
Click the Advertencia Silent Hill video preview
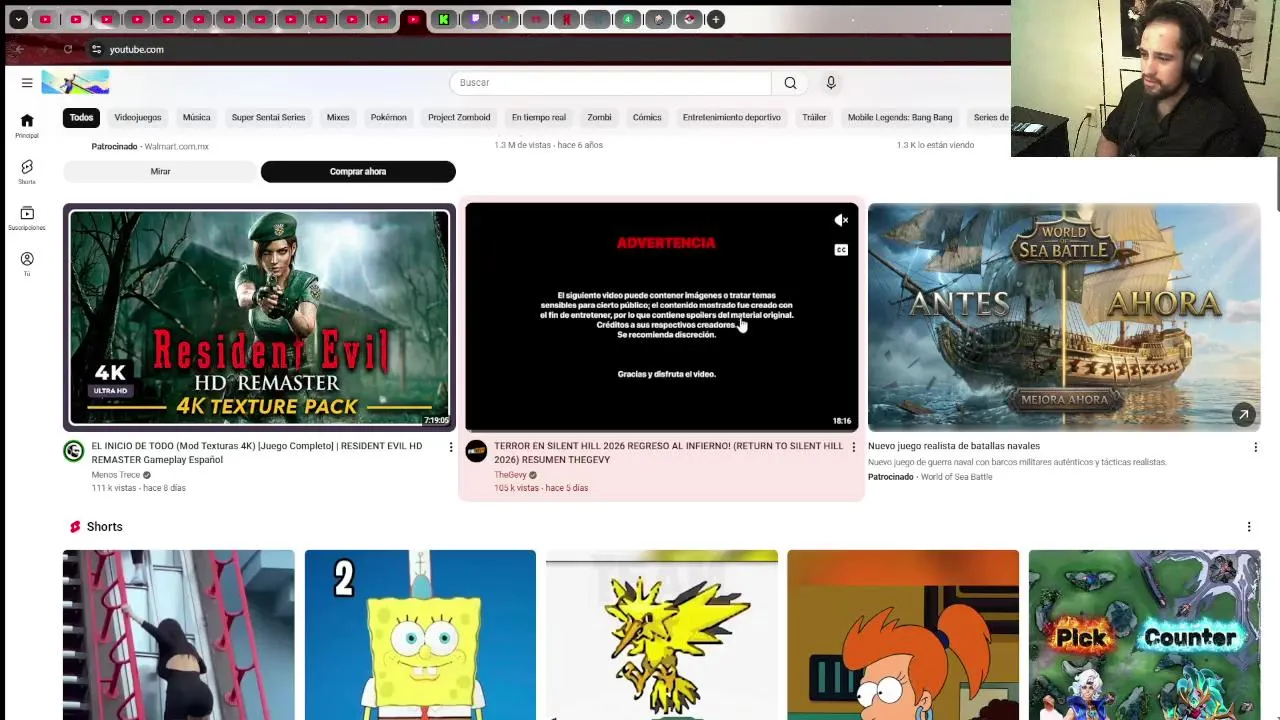click(661, 317)
